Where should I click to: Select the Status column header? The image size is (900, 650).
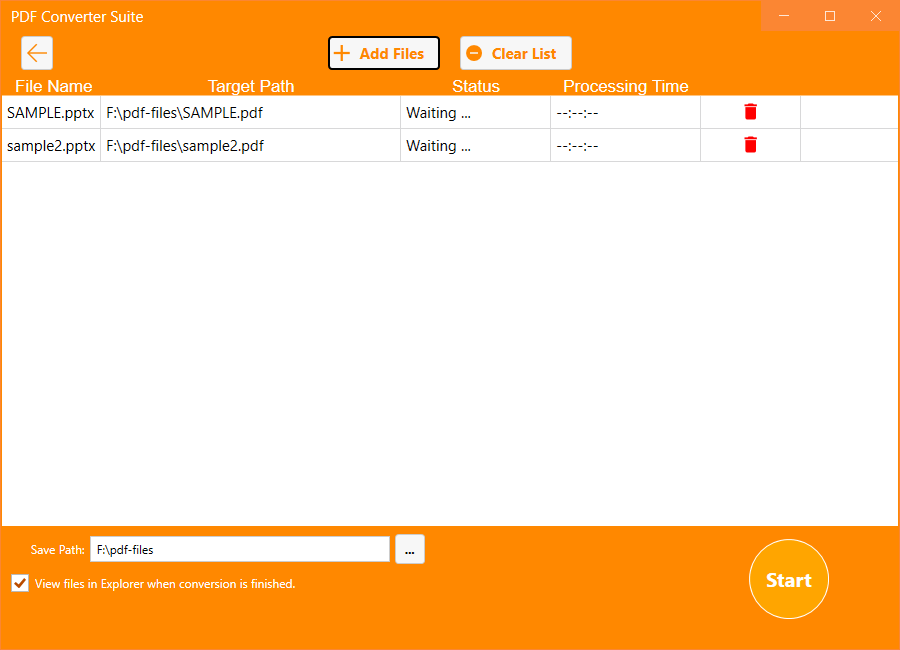pyautogui.click(x=475, y=87)
